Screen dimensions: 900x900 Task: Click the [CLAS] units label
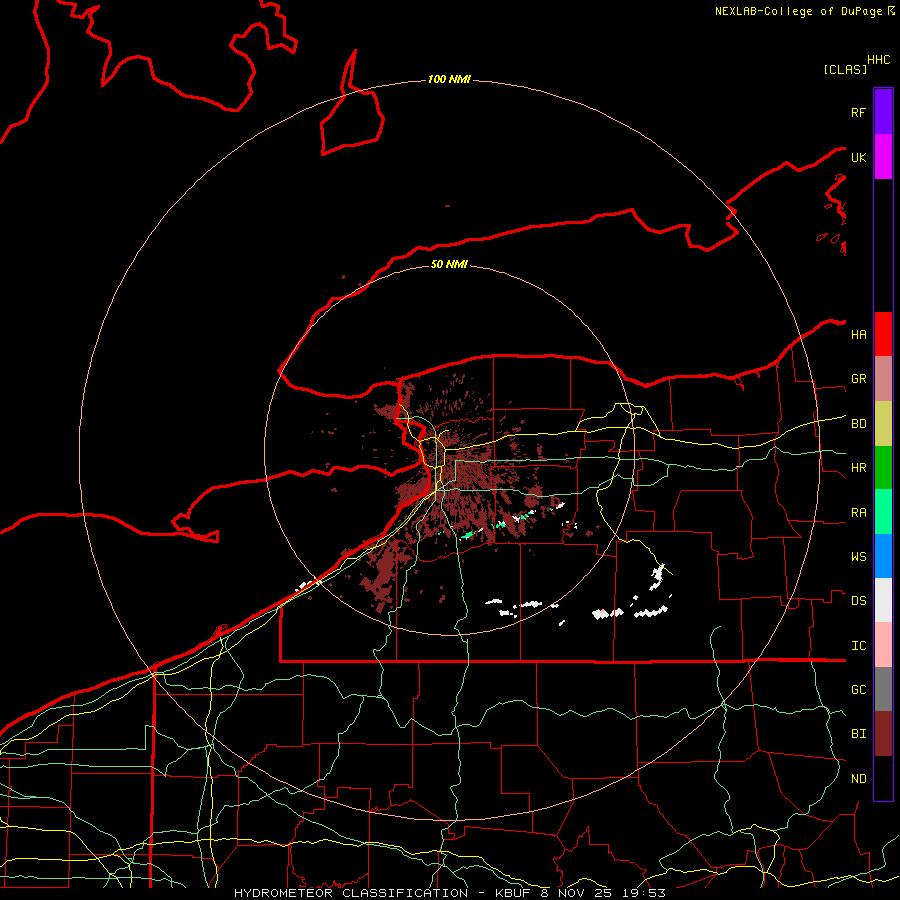pos(845,69)
